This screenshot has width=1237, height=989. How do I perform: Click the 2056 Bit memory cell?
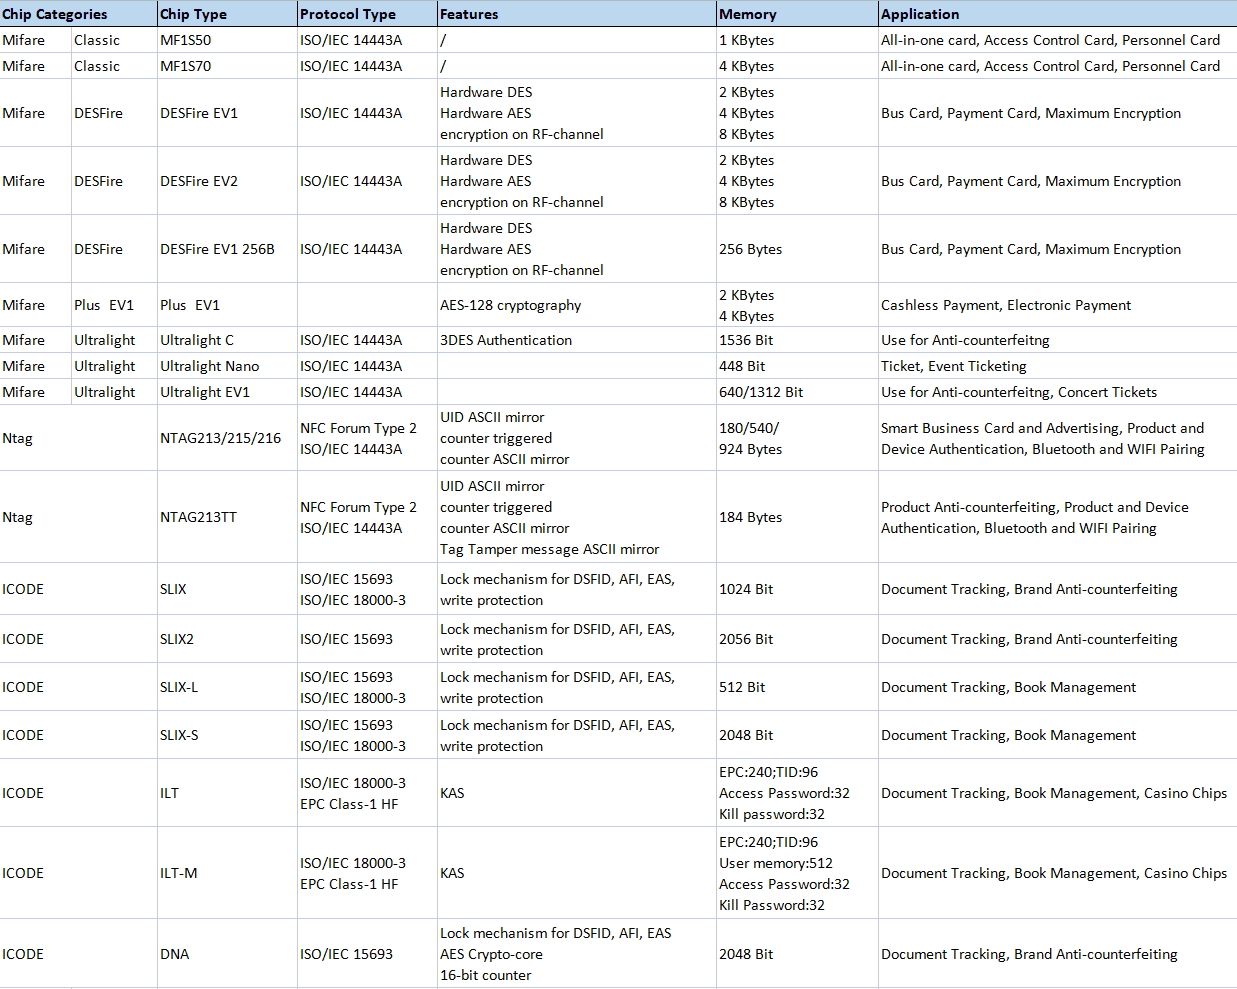pos(746,639)
